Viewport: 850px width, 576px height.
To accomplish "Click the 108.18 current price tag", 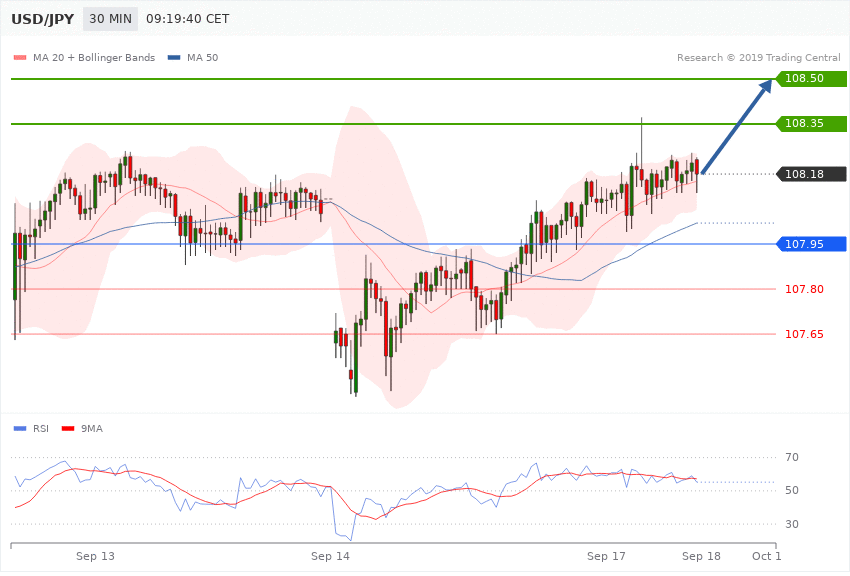I will click(x=812, y=174).
